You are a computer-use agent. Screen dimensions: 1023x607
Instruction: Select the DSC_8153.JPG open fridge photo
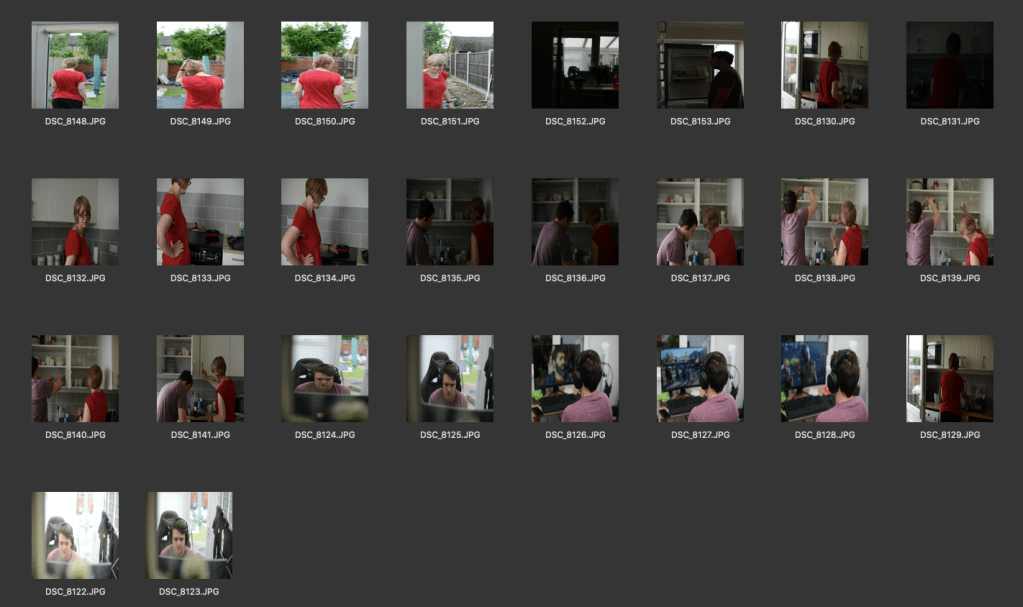[699, 65]
